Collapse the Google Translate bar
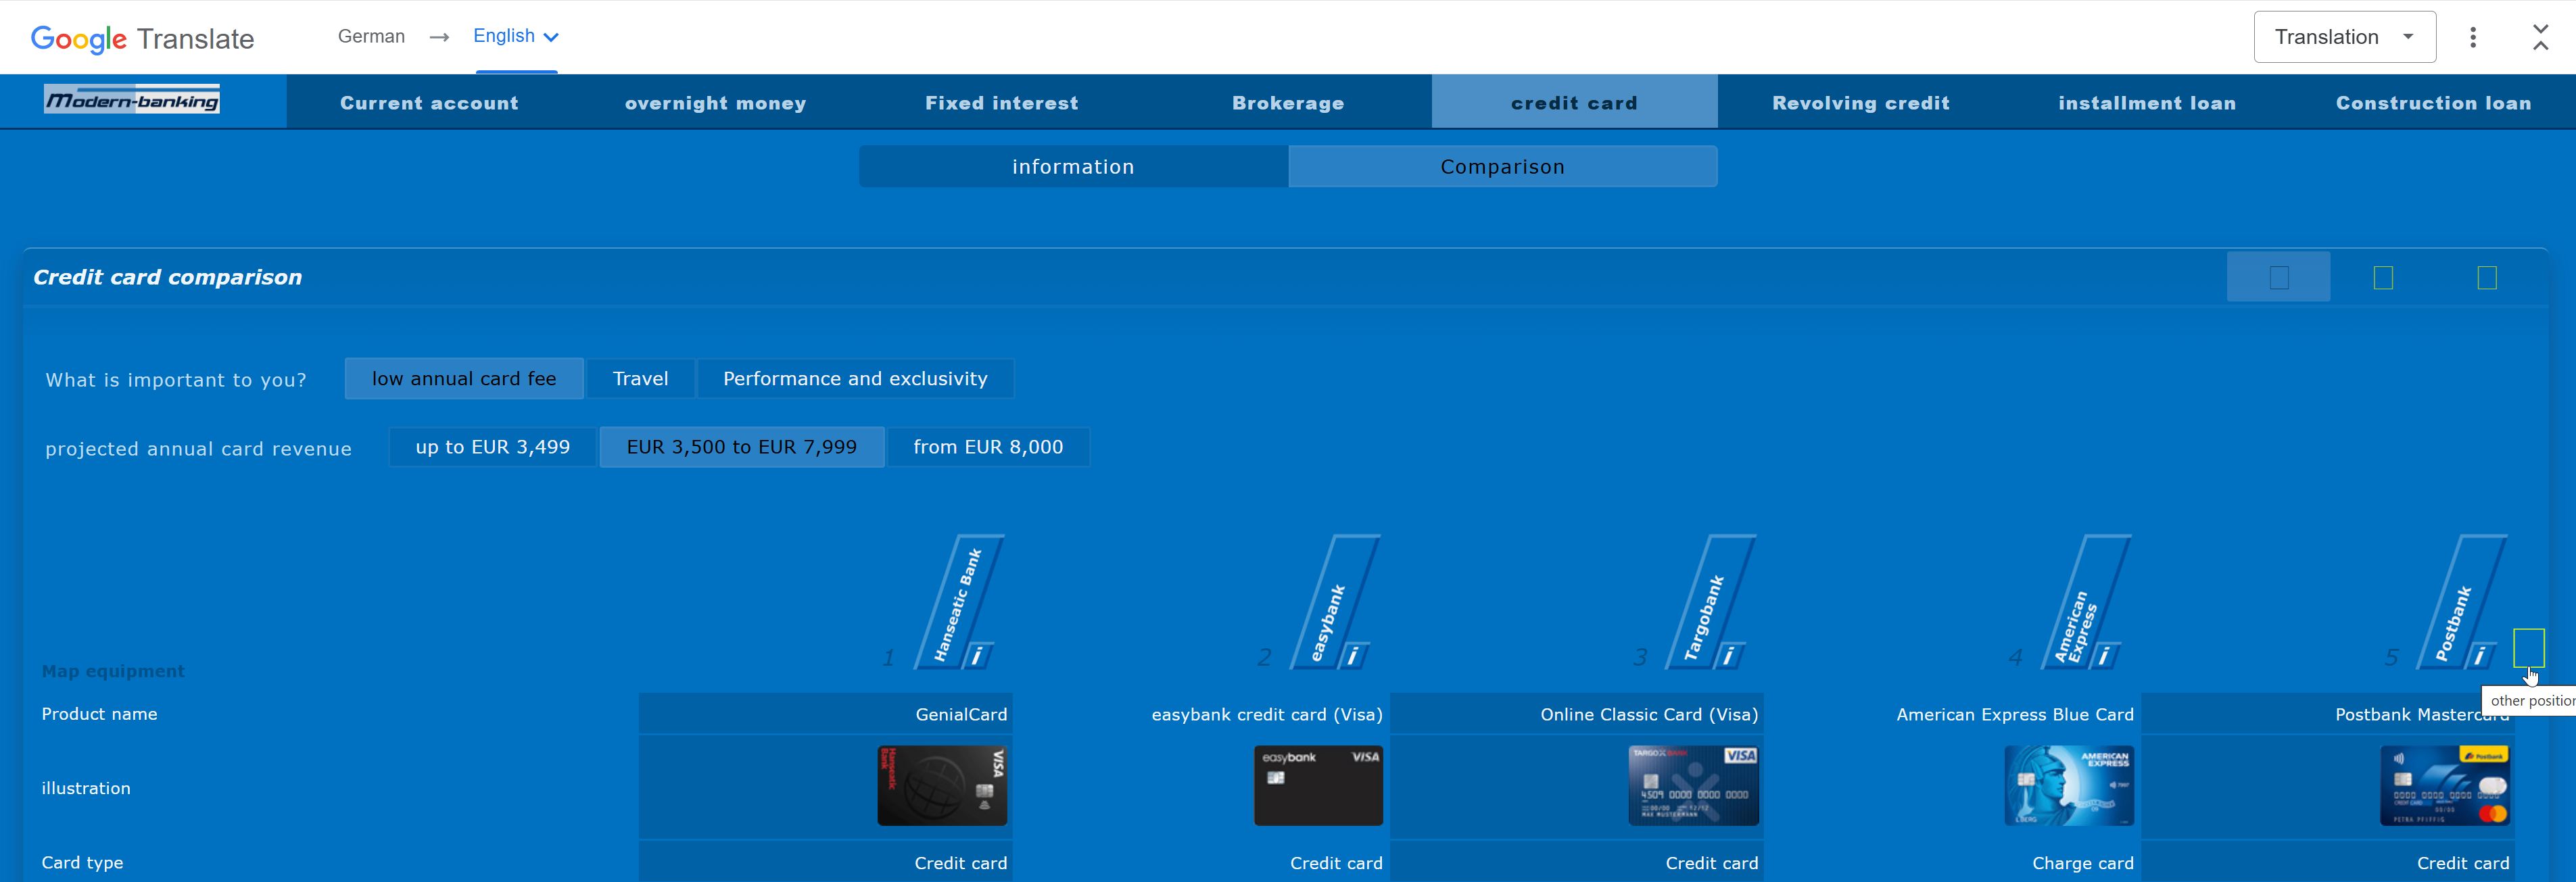2576x882 pixels. 2540,37
